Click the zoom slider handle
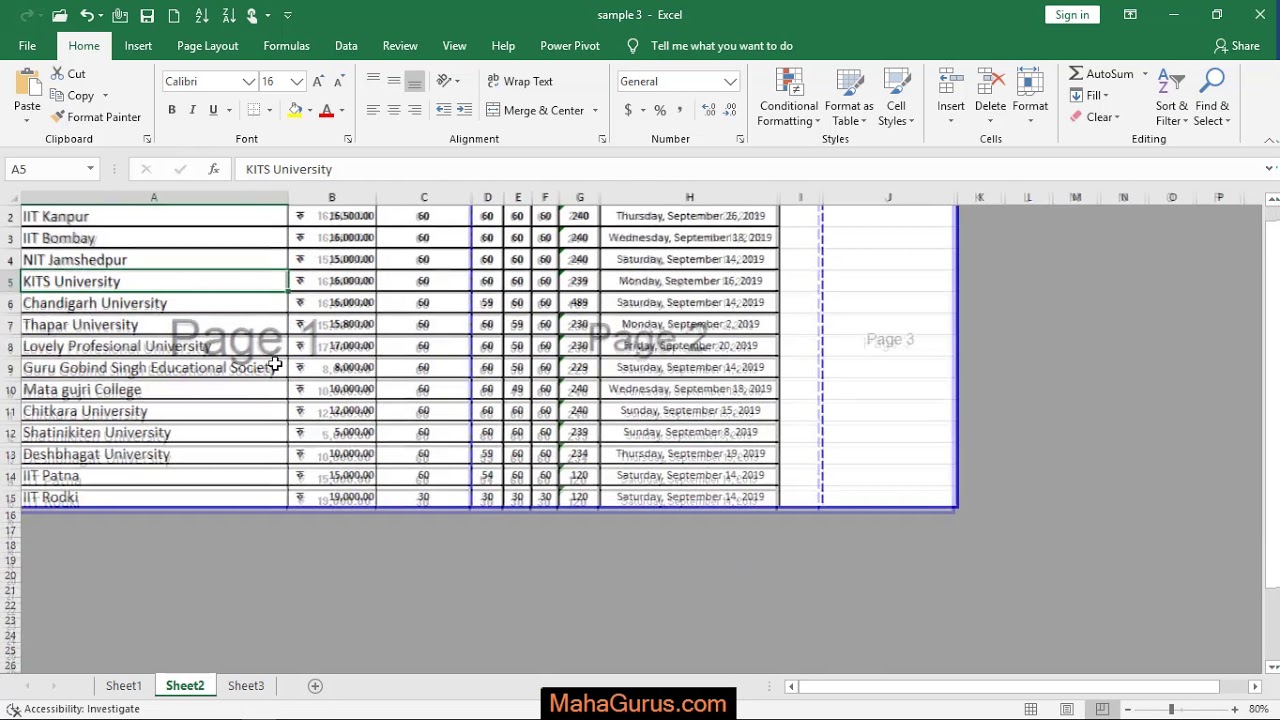The width and height of the screenshot is (1280, 720). pyautogui.click(x=1171, y=709)
